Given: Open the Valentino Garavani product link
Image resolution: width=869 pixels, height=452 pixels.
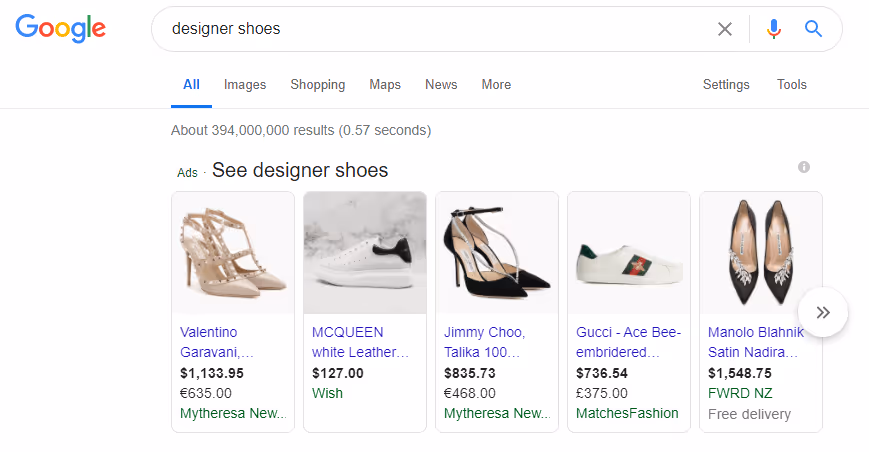Looking at the screenshot, I should point(217,342).
